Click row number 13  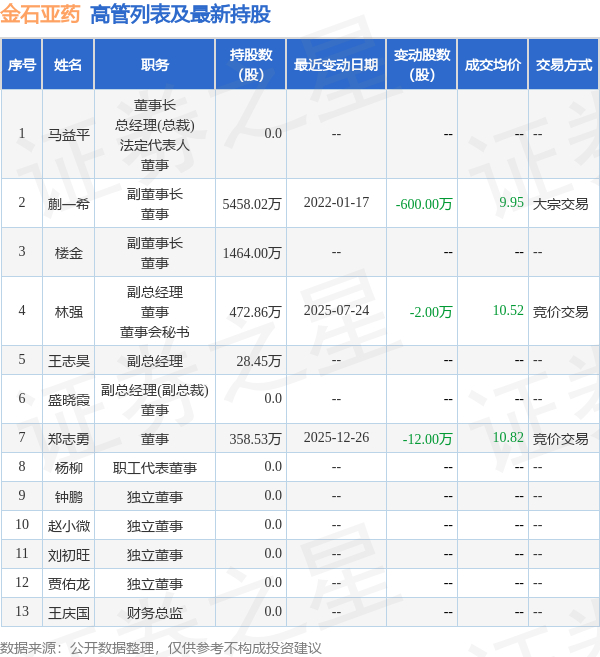point(22,611)
